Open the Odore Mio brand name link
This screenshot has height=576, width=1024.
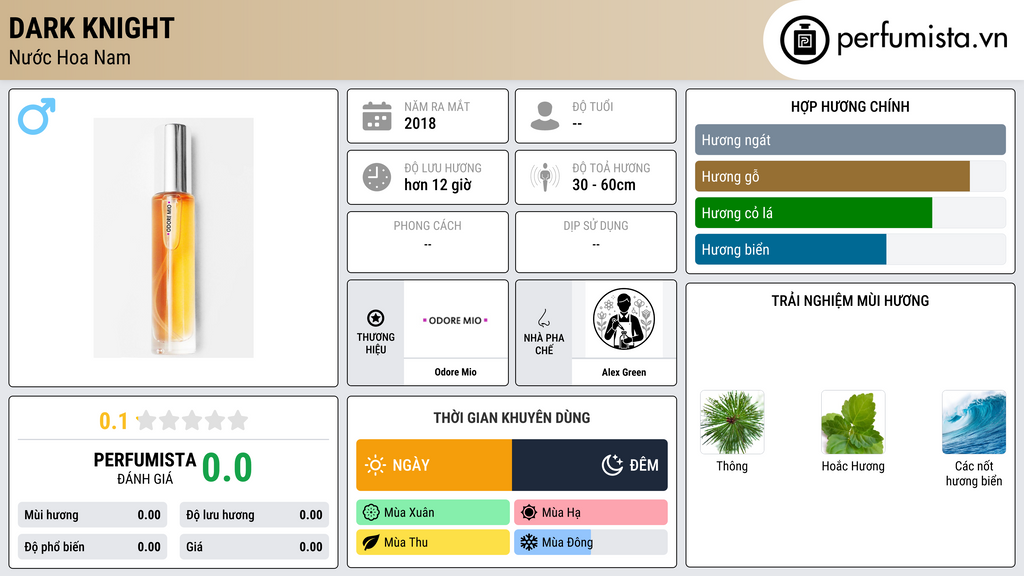click(x=456, y=372)
